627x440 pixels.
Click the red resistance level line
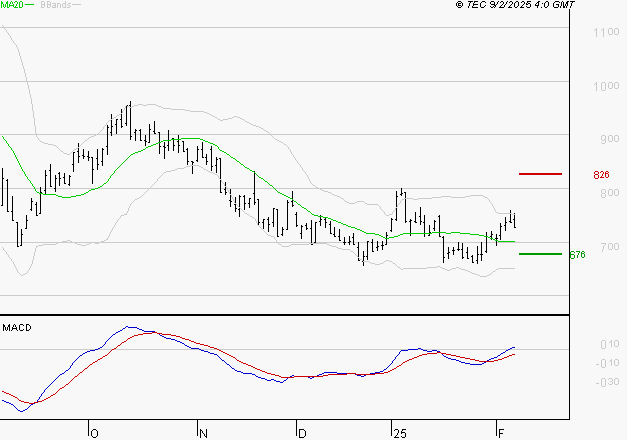(x=540, y=174)
